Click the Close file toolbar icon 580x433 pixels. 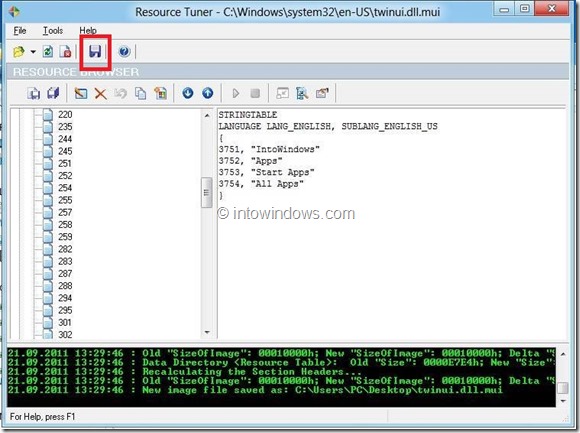point(65,52)
